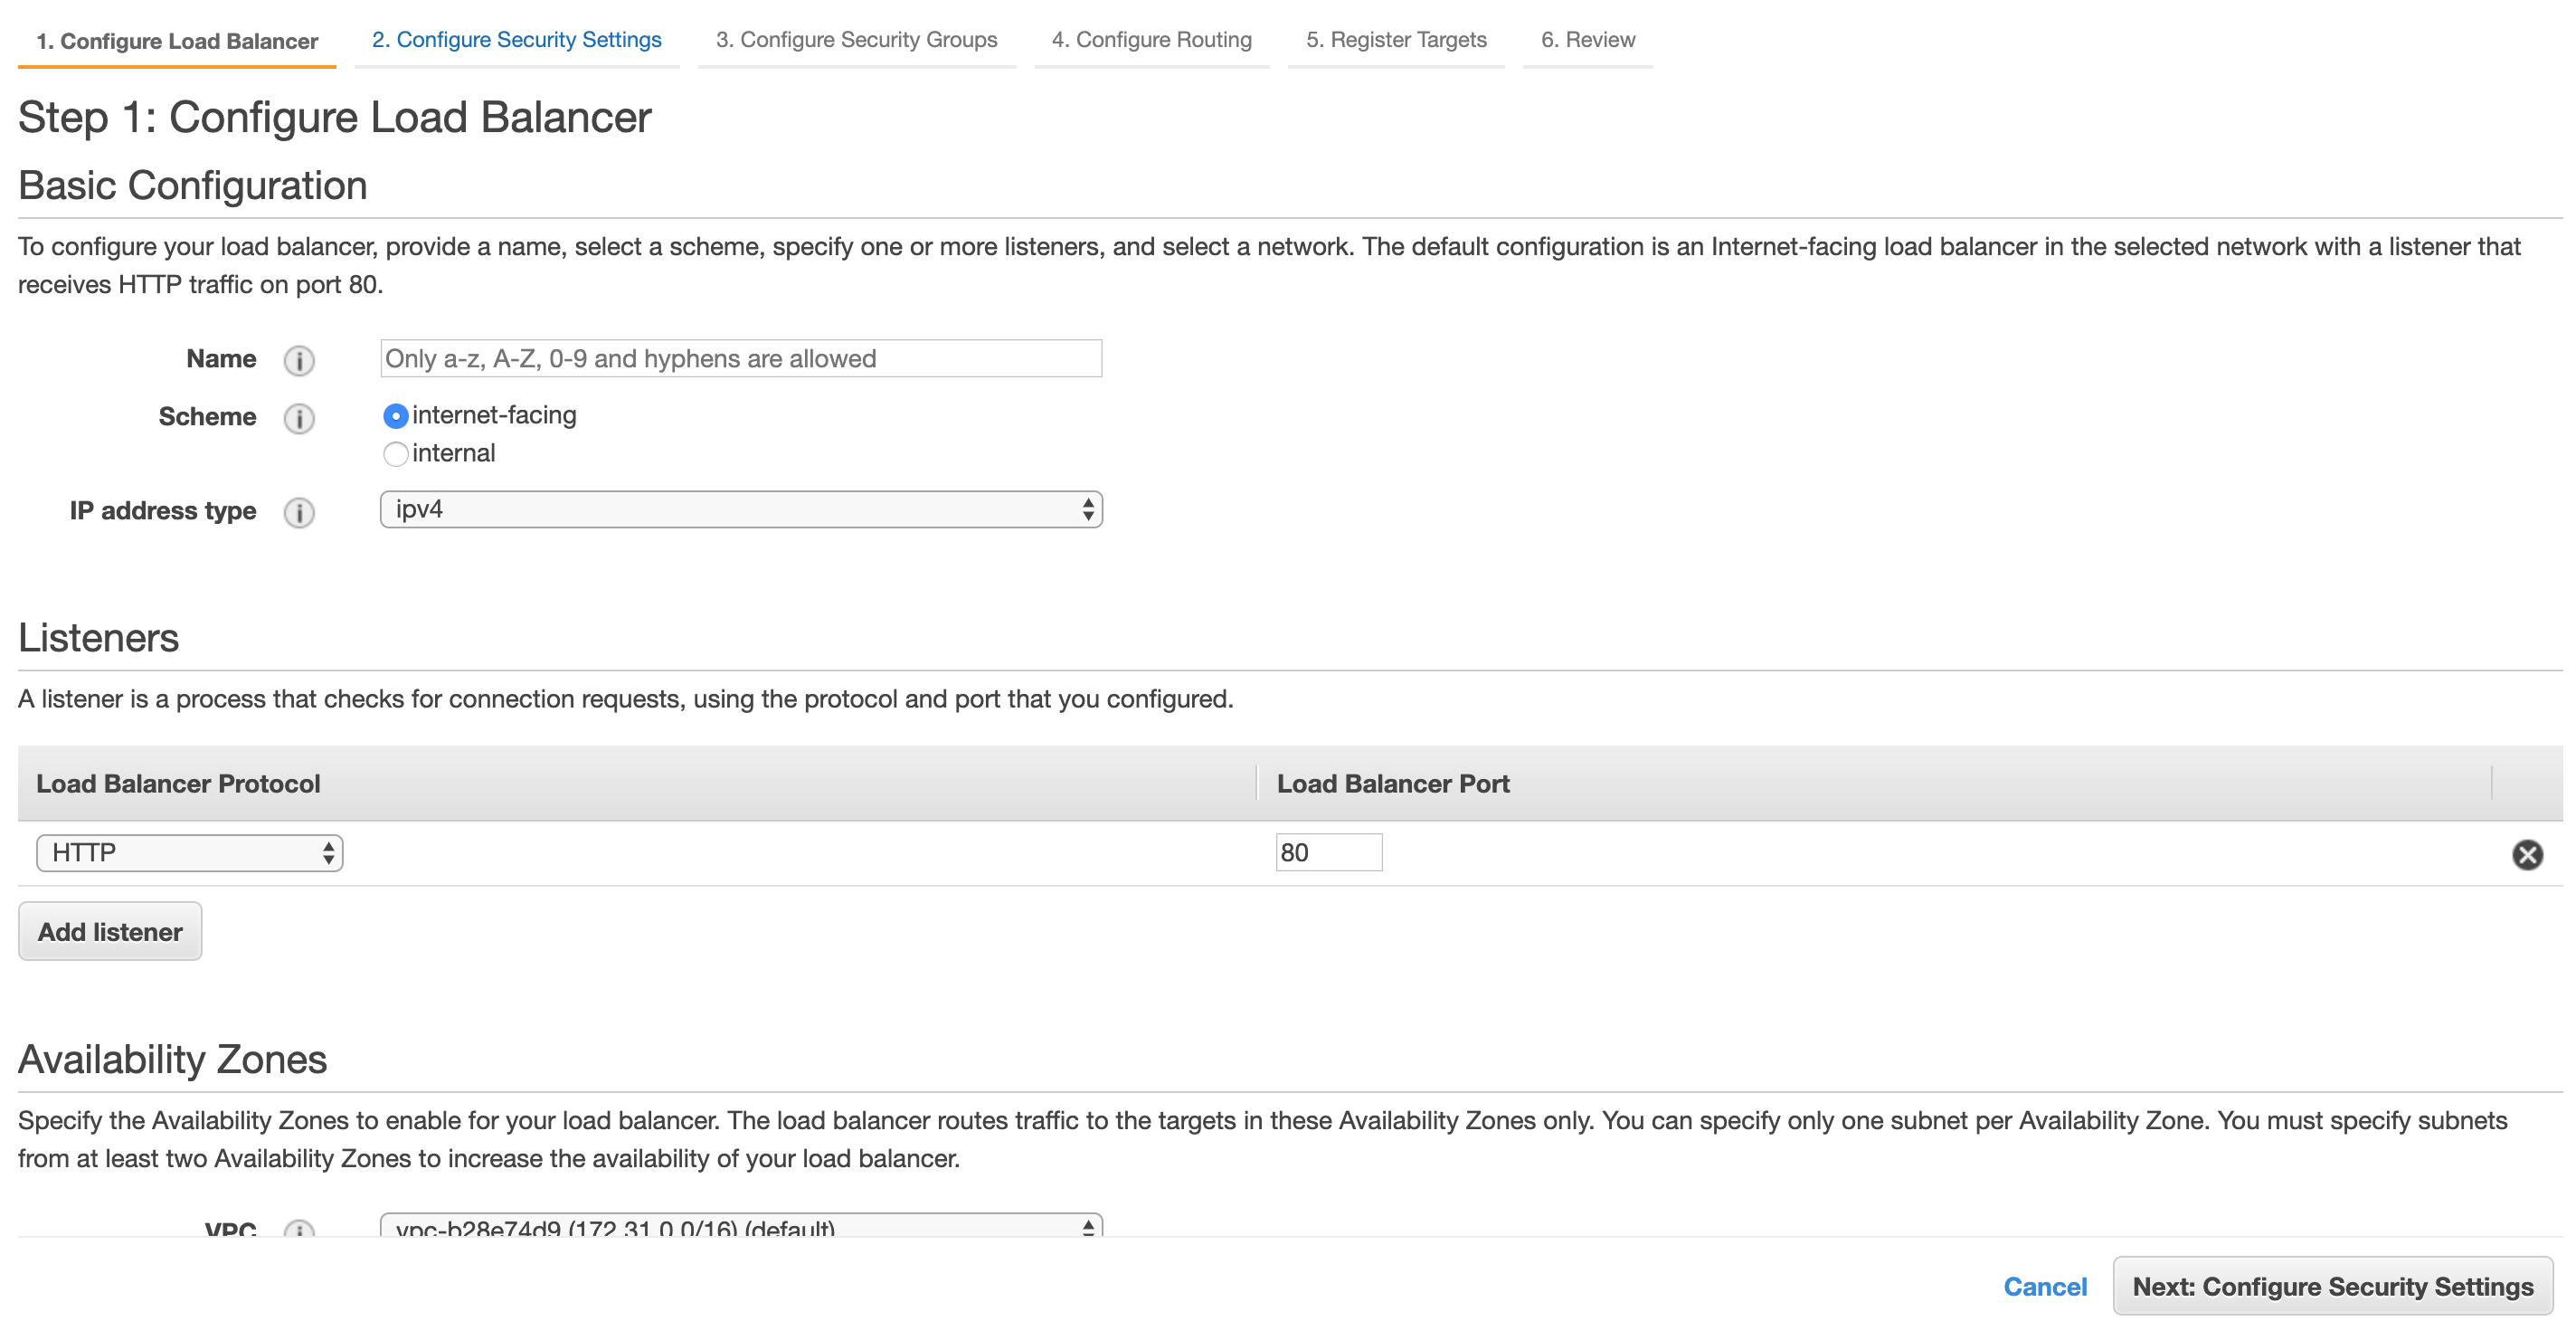Image resolution: width=2576 pixels, height=1321 pixels.
Task: Click the Scheme info icon
Action: pyautogui.click(x=298, y=418)
